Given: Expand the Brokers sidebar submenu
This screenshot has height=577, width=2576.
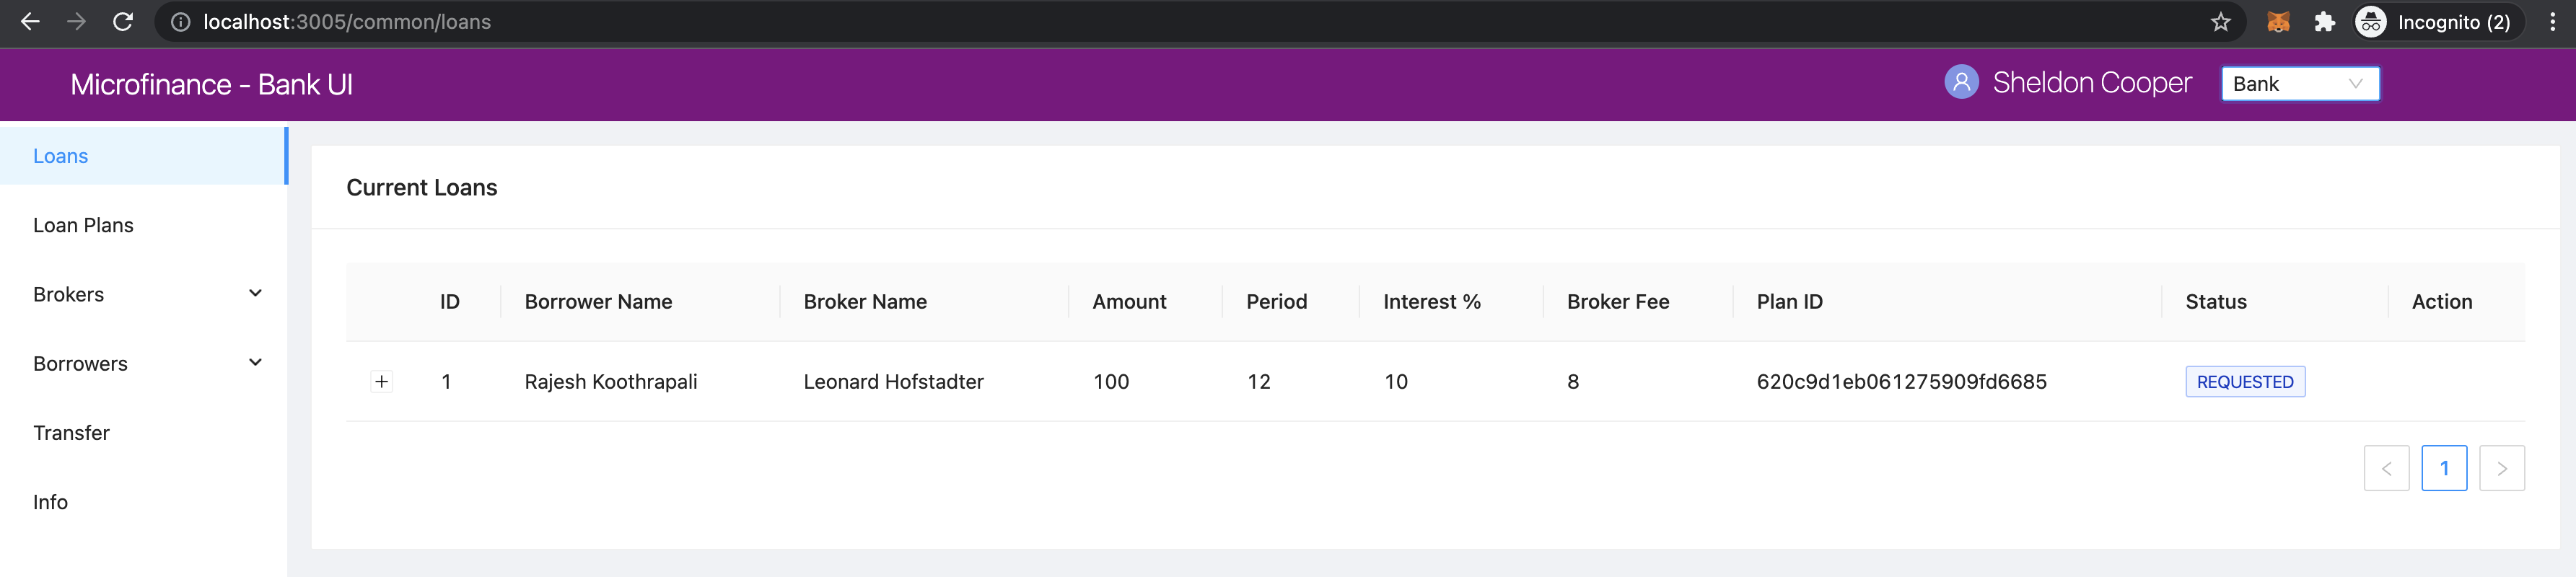Looking at the screenshot, I should (x=144, y=294).
